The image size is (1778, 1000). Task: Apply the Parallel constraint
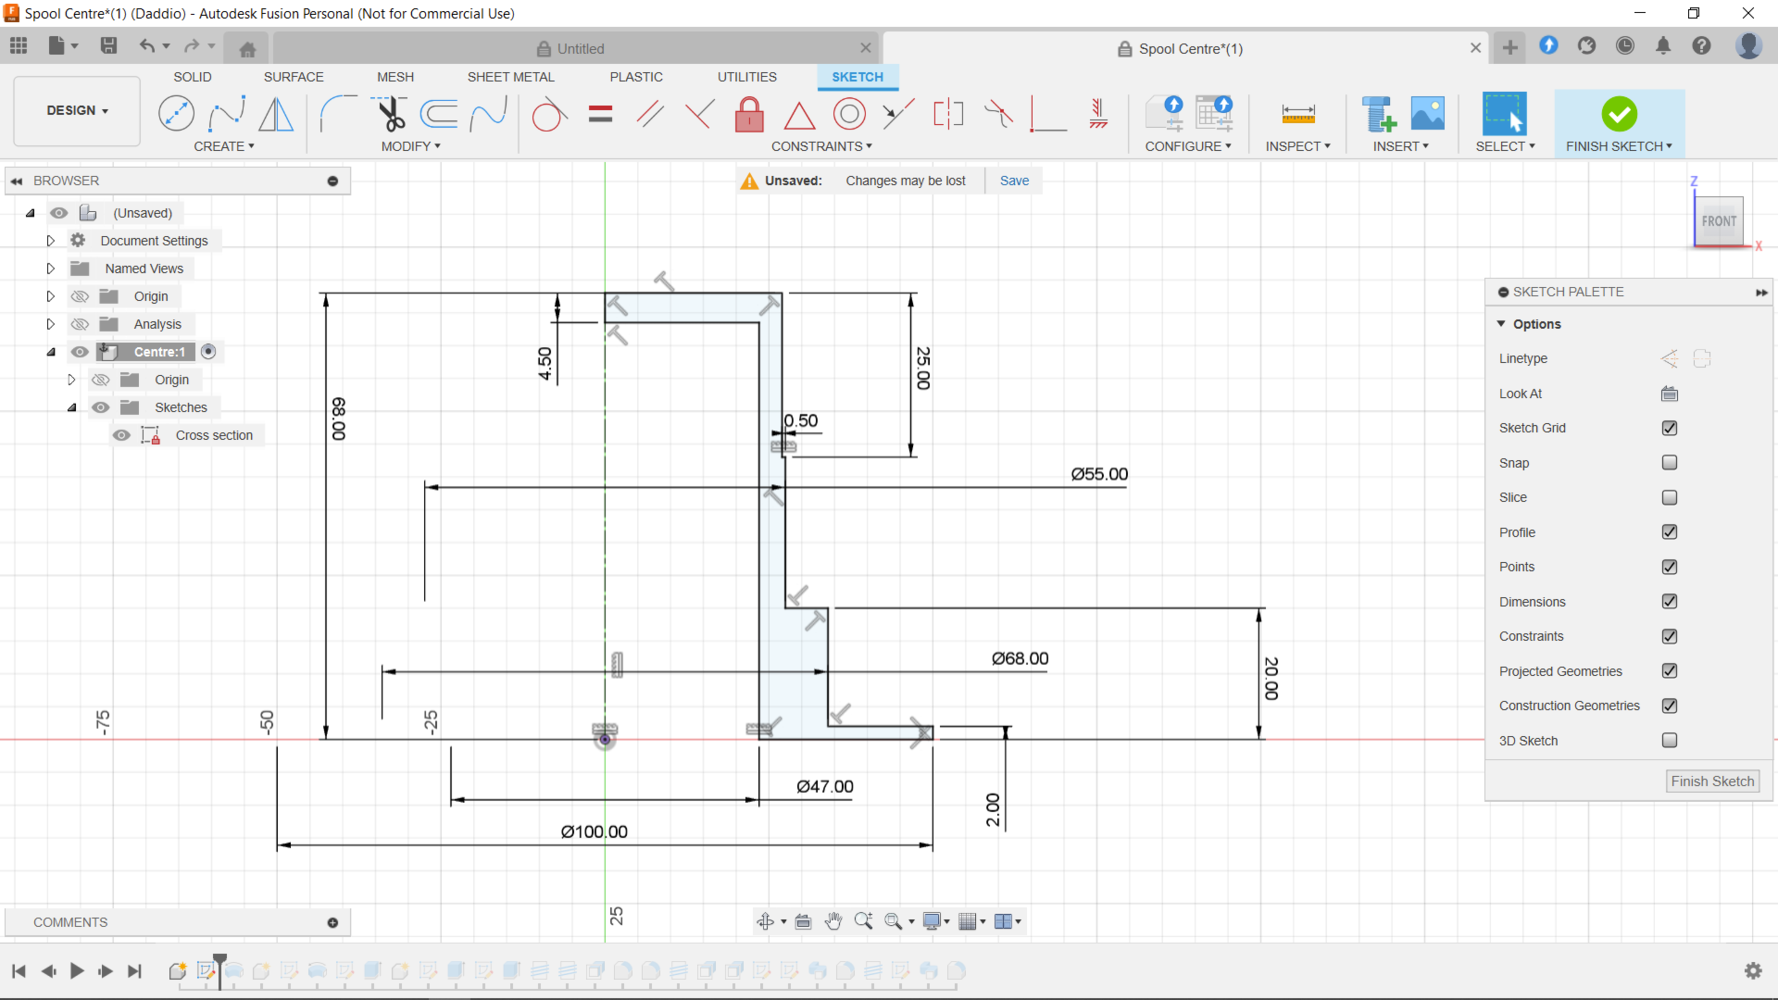pyautogui.click(x=650, y=114)
